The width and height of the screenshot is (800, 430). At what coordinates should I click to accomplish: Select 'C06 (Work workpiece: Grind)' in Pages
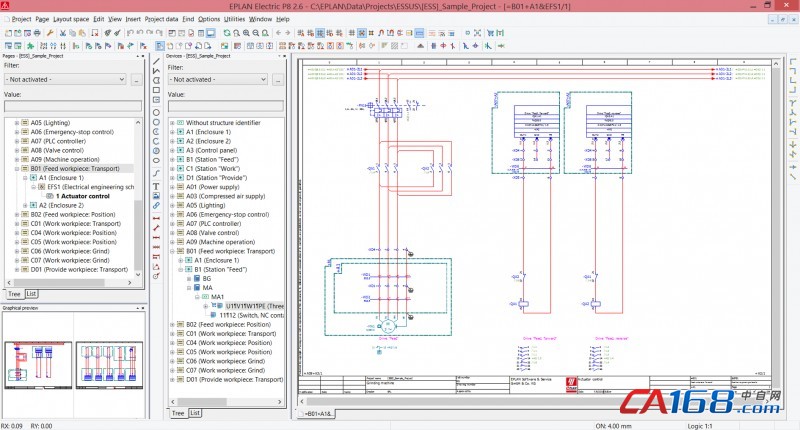point(69,251)
